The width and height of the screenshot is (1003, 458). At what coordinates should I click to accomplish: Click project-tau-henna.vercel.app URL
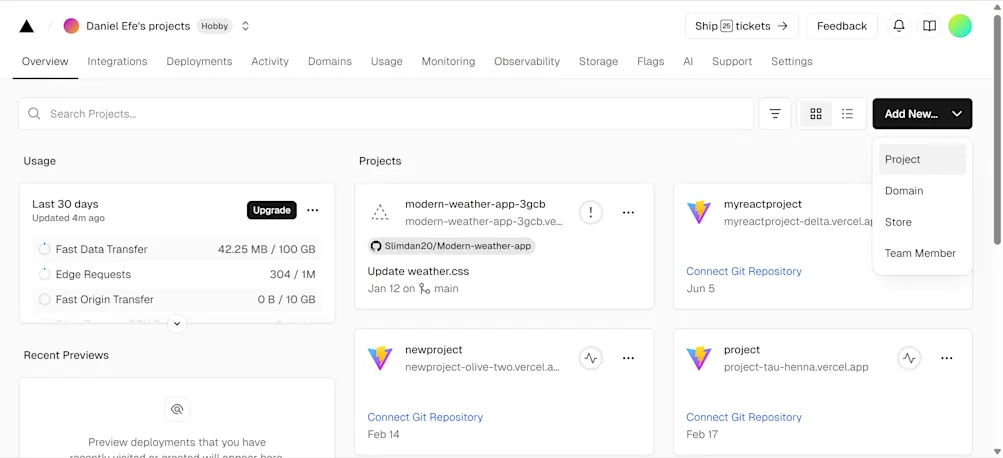point(796,367)
